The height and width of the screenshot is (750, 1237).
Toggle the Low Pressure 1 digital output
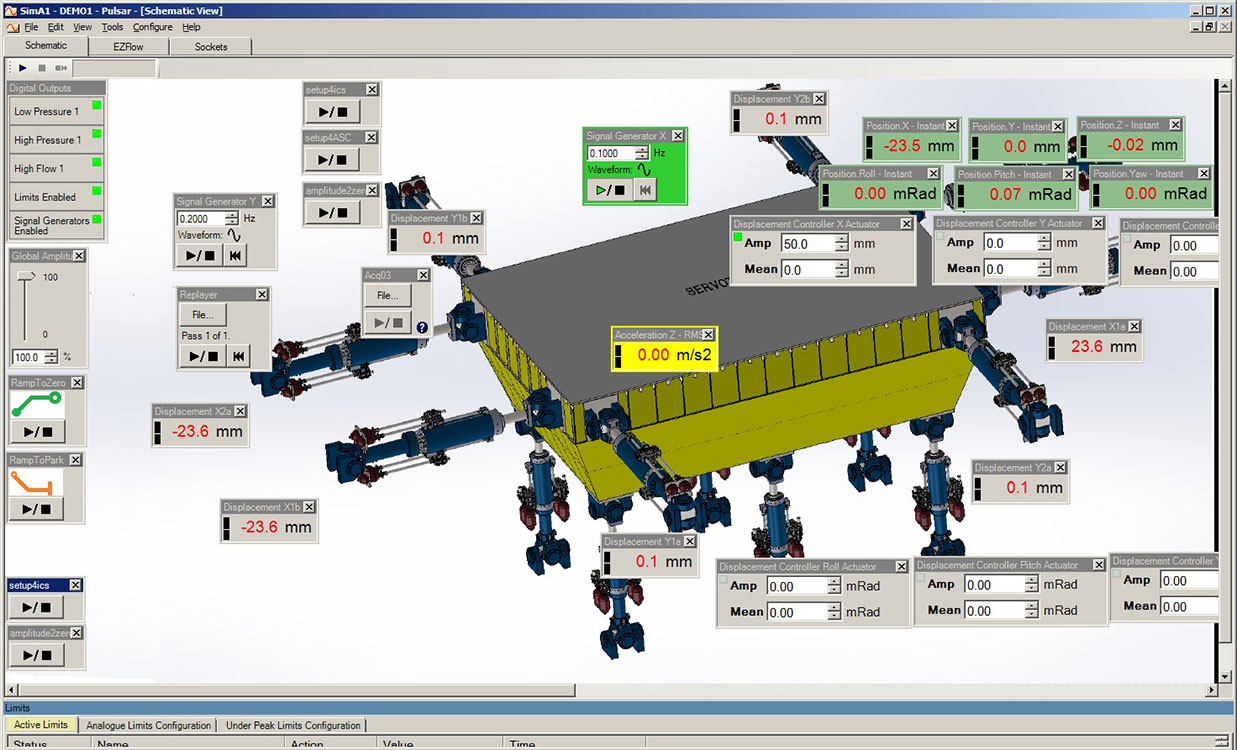click(x=97, y=105)
